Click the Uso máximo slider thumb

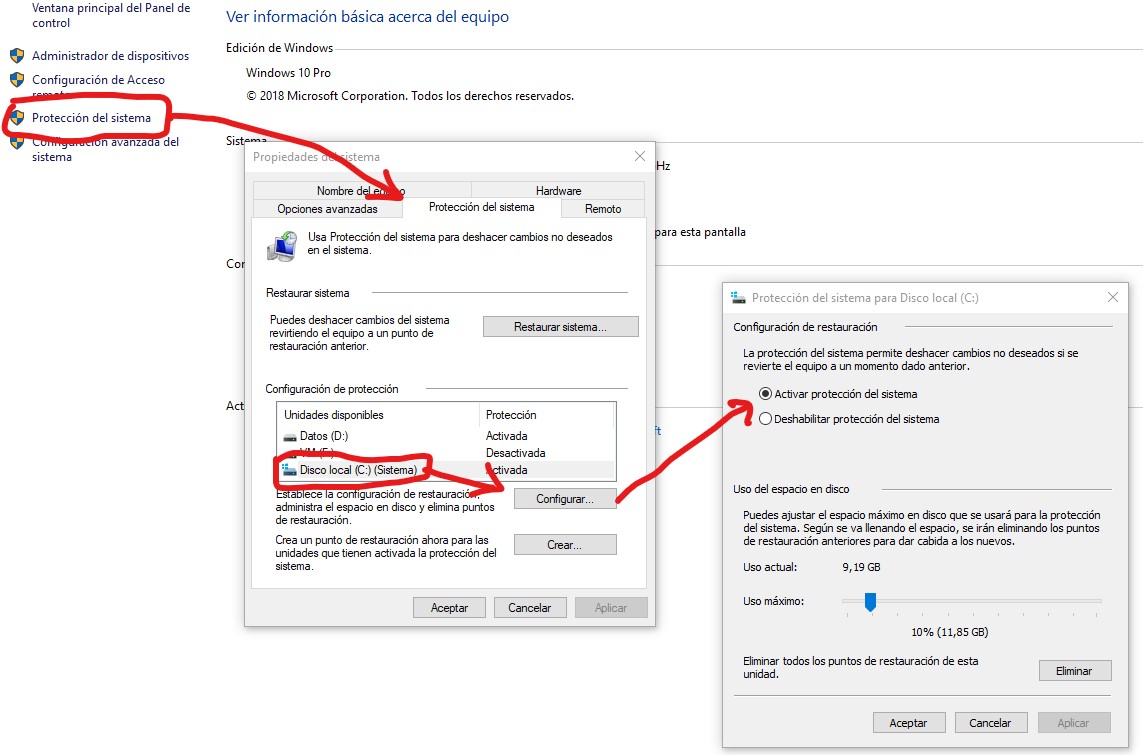870,601
